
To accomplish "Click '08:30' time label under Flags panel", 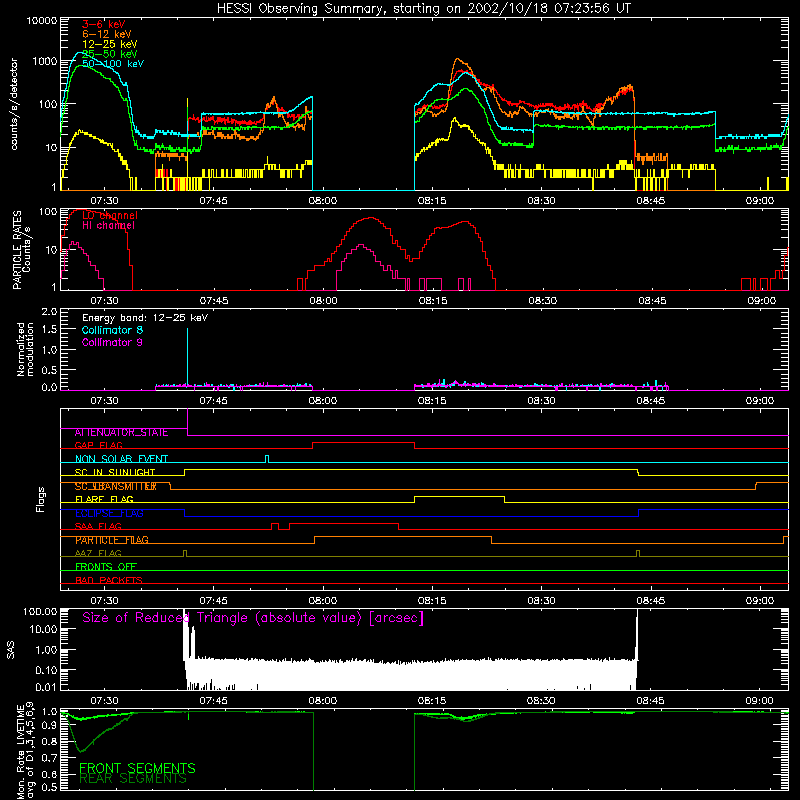I will [541, 601].
